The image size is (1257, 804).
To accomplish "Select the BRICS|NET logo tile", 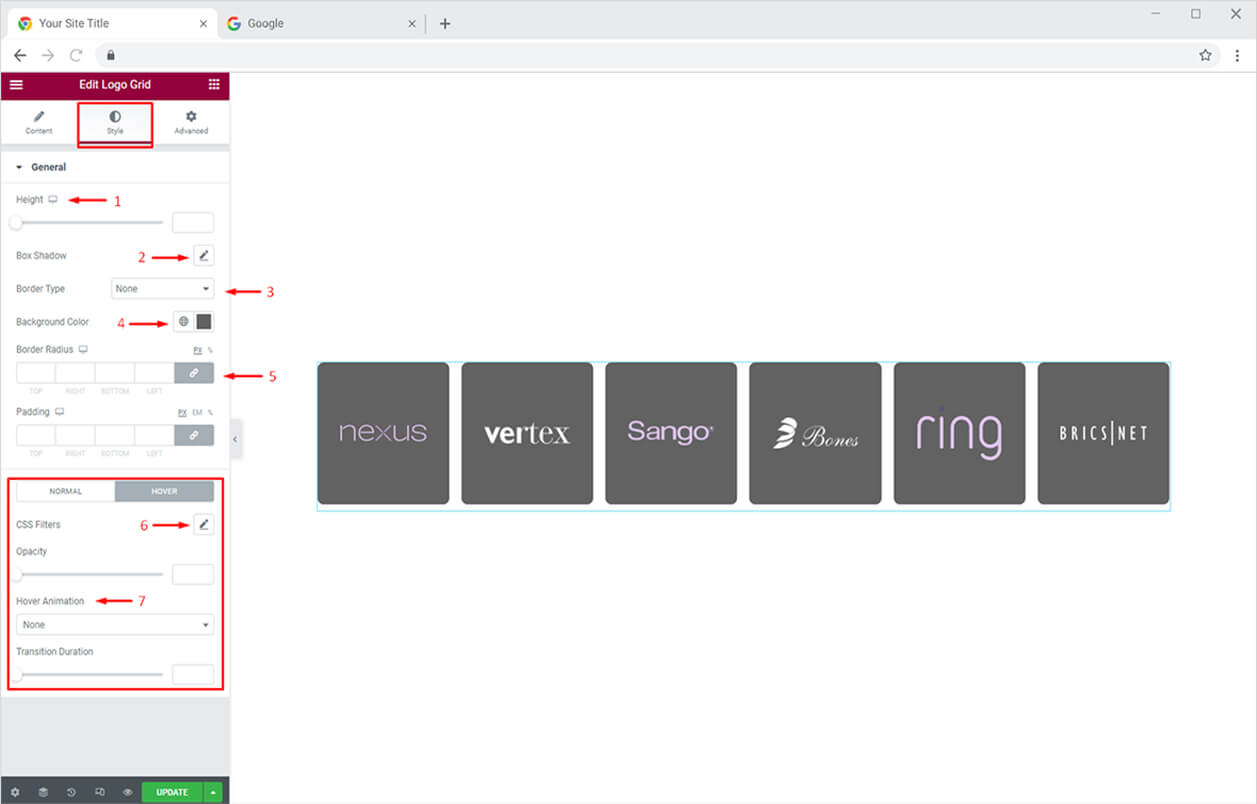I will pos(1103,433).
